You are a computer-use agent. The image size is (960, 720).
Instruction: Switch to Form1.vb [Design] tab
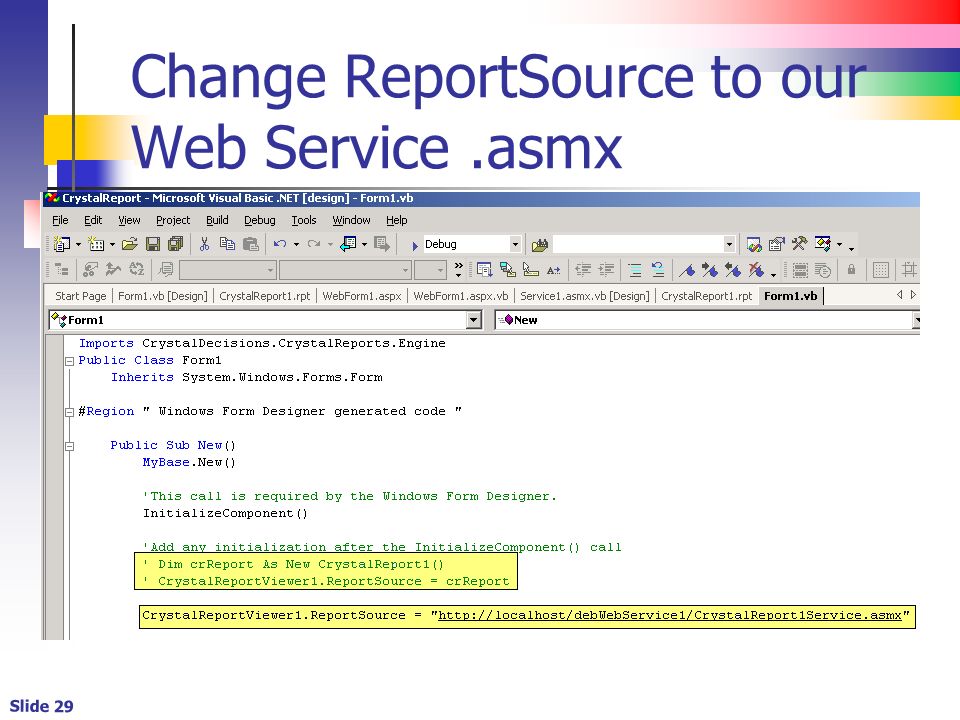[163, 296]
